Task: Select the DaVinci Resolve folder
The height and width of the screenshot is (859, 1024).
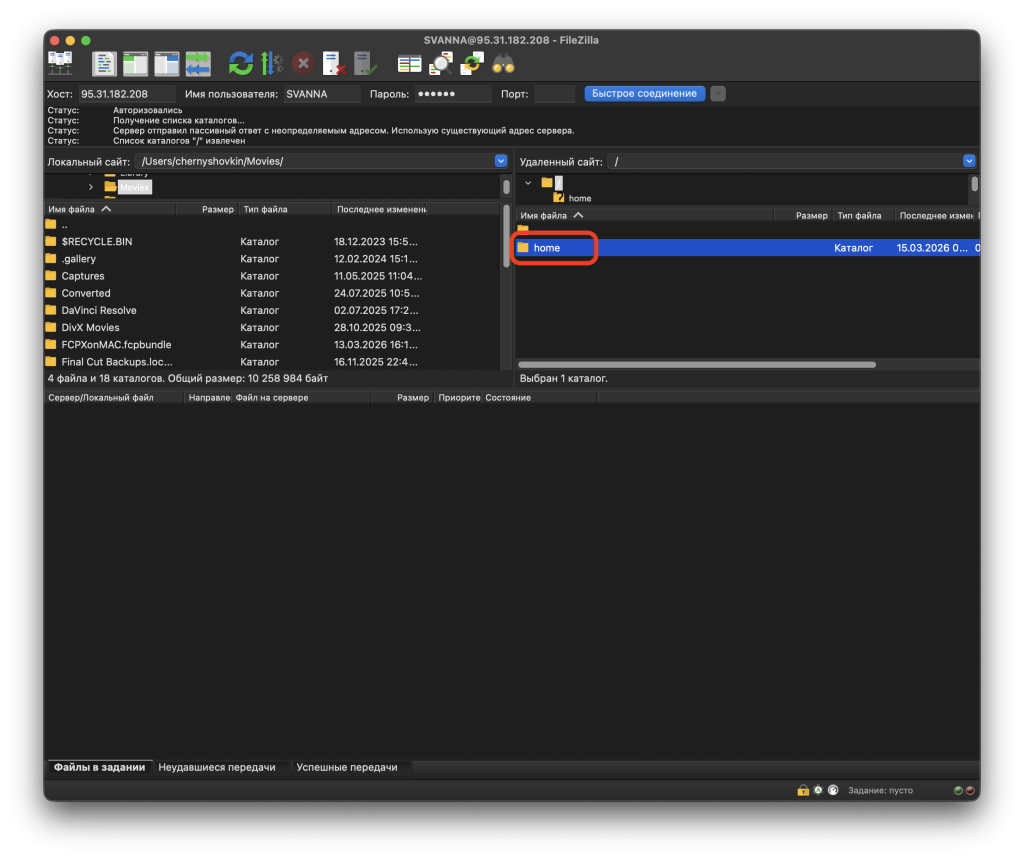Action: 98,310
